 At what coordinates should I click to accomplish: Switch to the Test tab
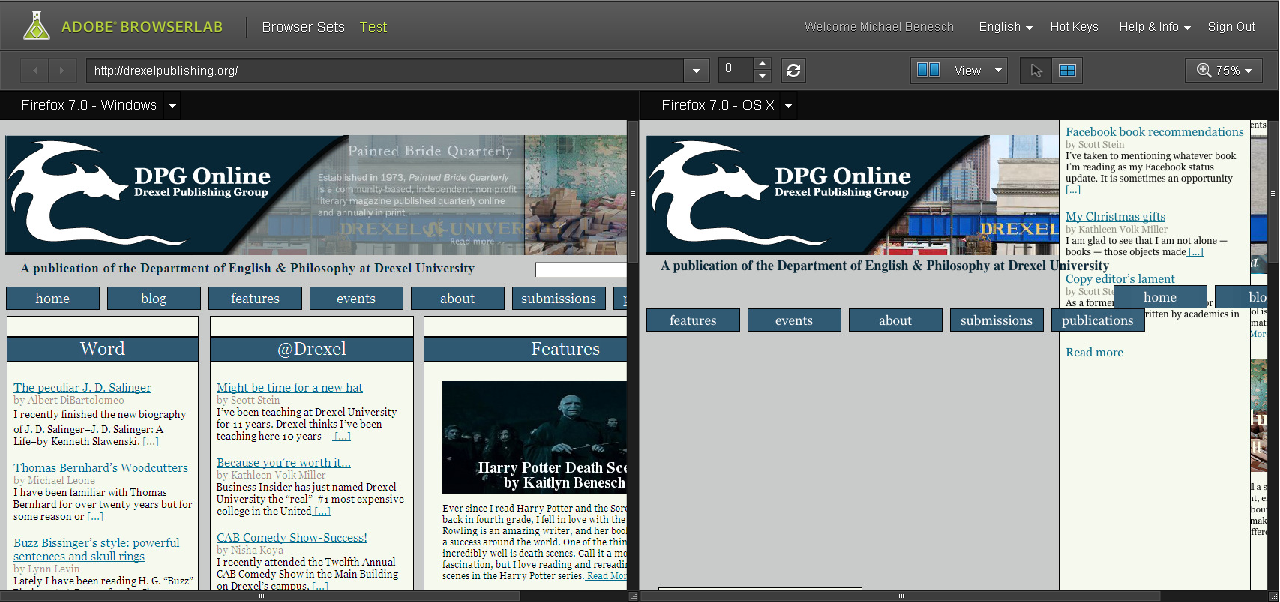coord(373,27)
